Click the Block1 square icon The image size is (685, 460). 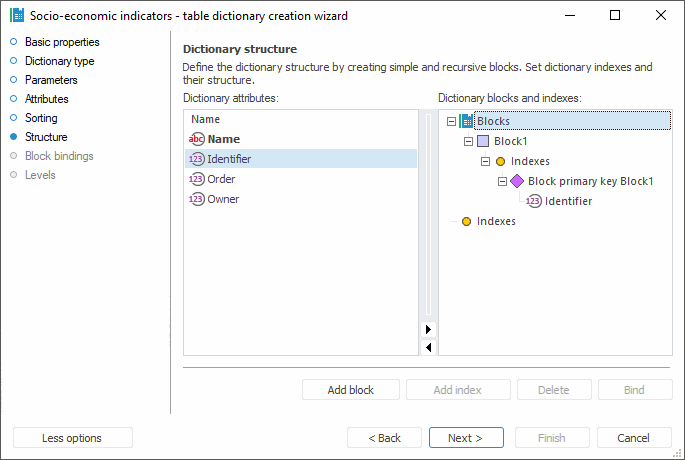(484, 141)
